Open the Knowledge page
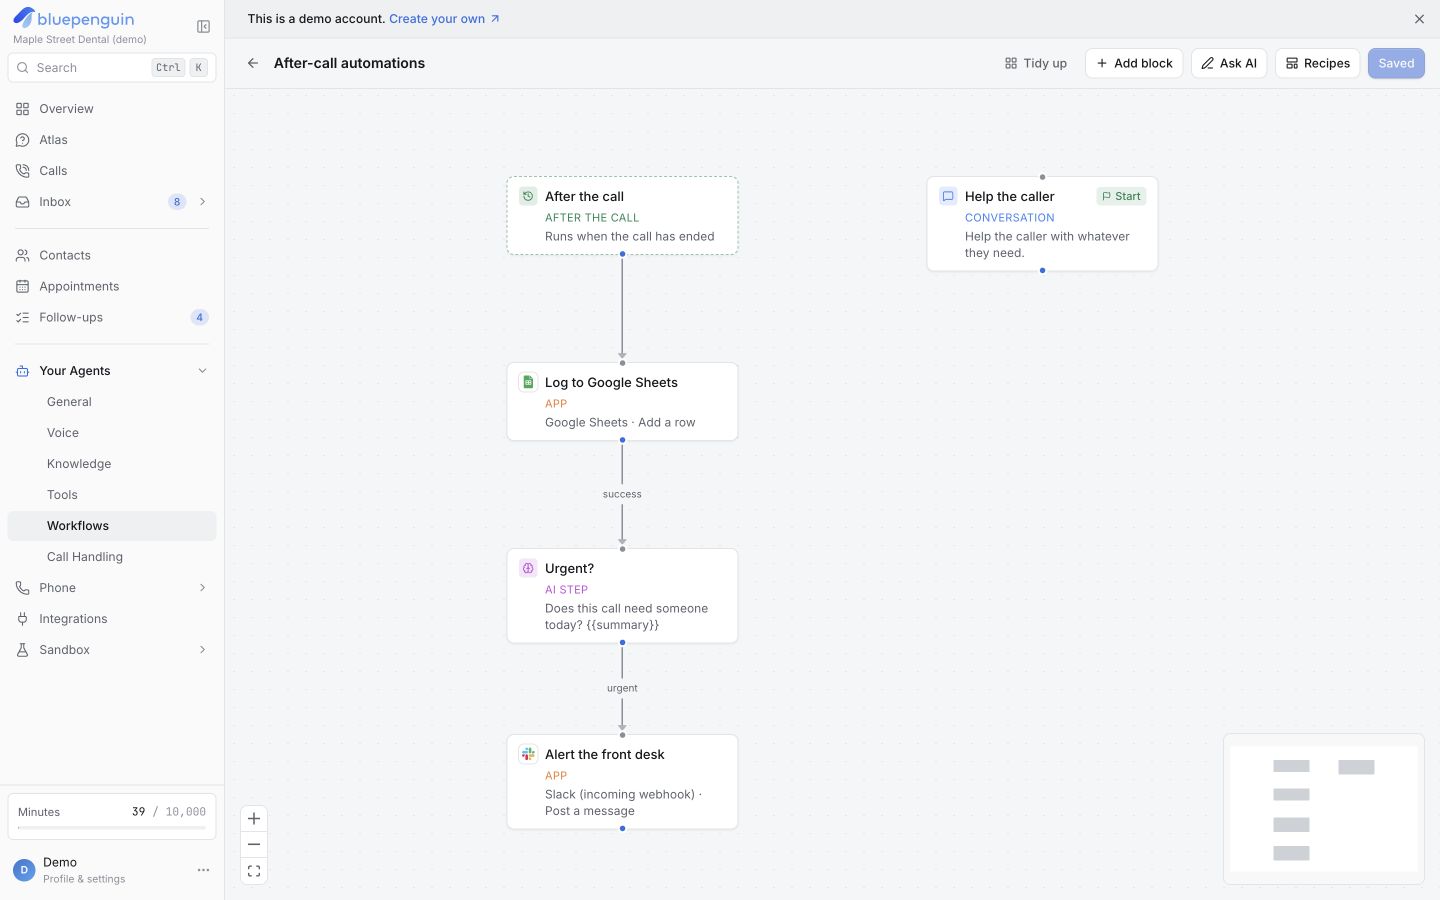 point(112,464)
